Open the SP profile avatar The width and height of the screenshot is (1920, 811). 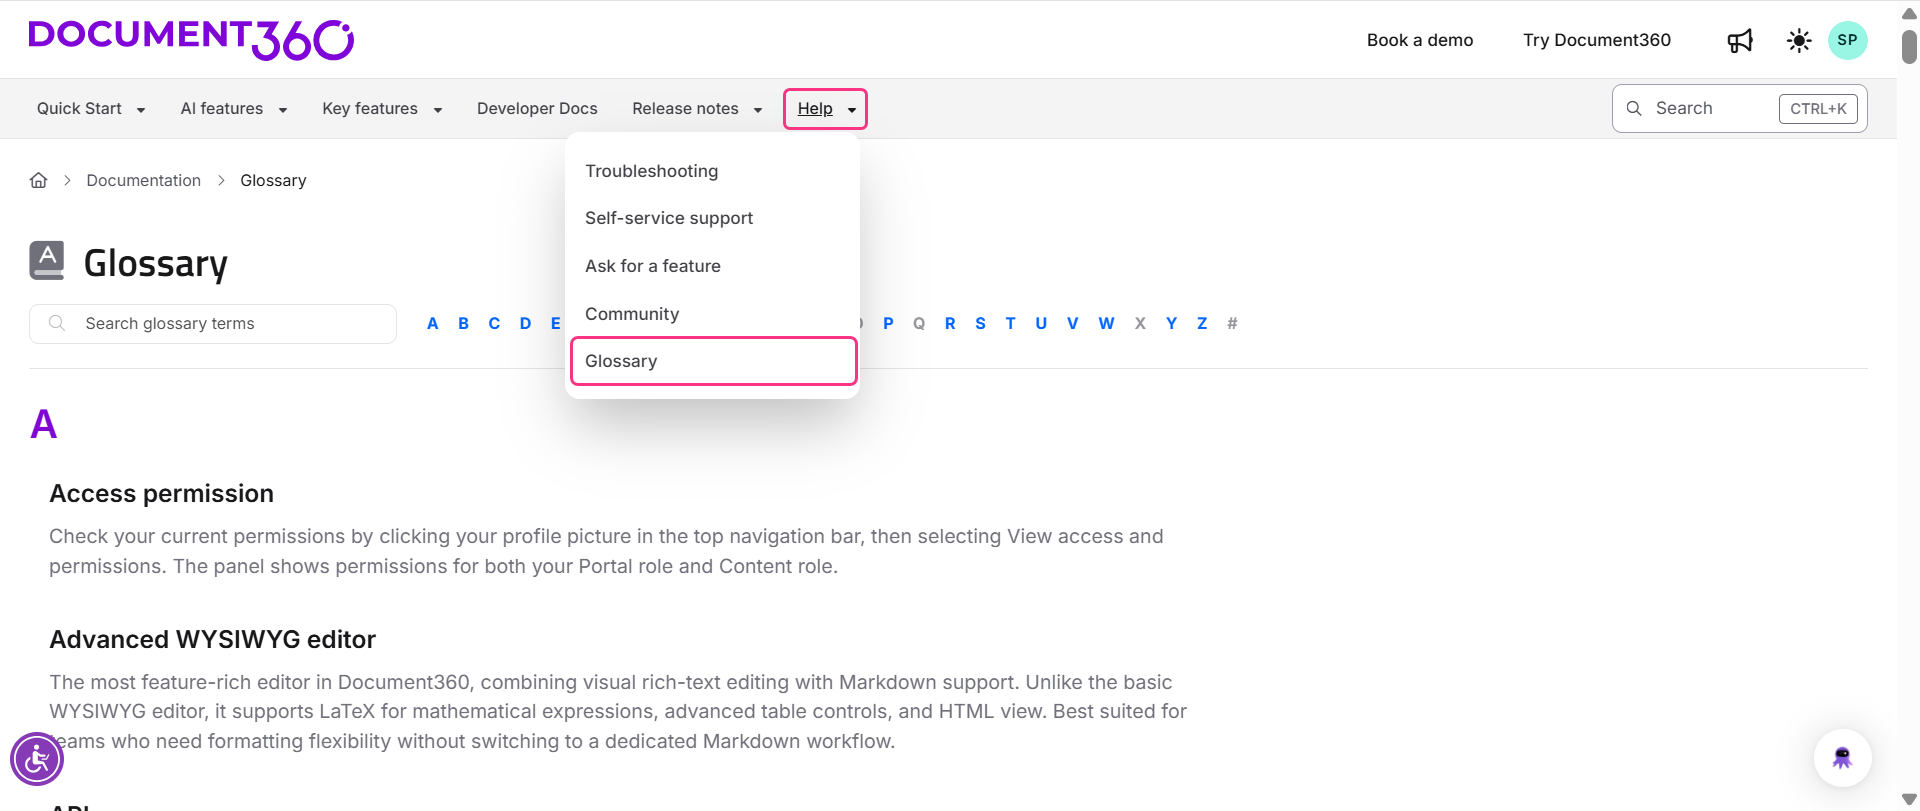1847,40
